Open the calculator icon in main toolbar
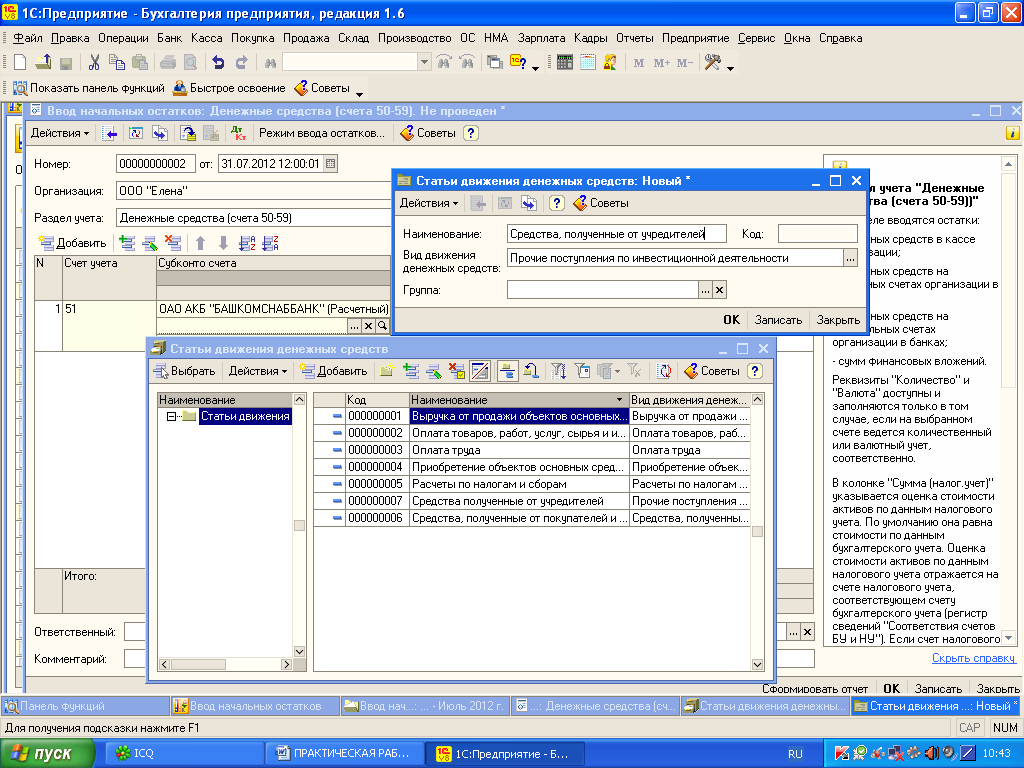This screenshot has width=1024, height=768. (565, 63)
